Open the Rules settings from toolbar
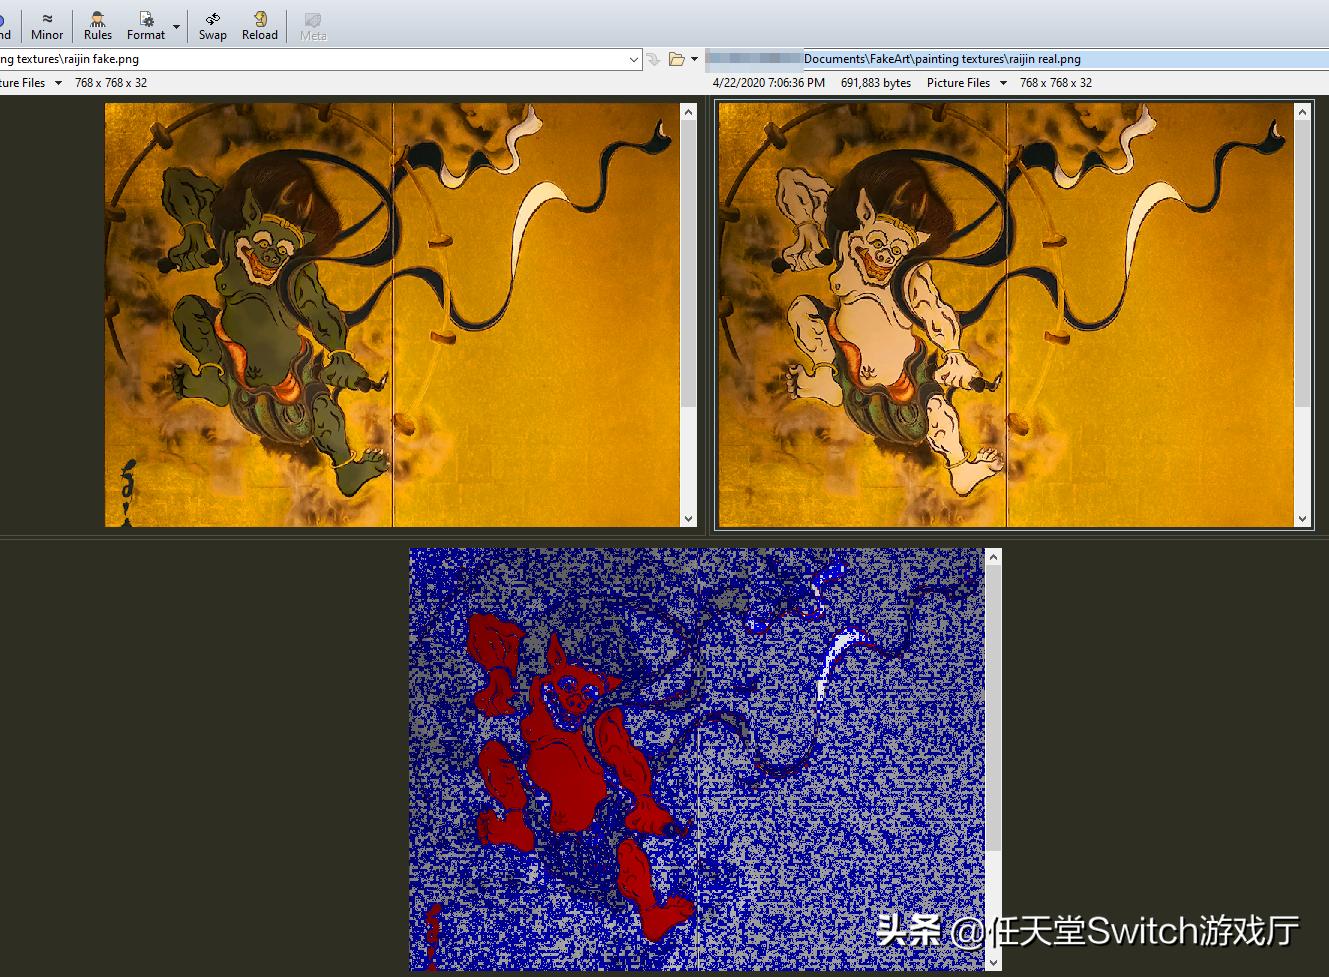This screenshot has width=1329, height=977. (x=98, y=26)
